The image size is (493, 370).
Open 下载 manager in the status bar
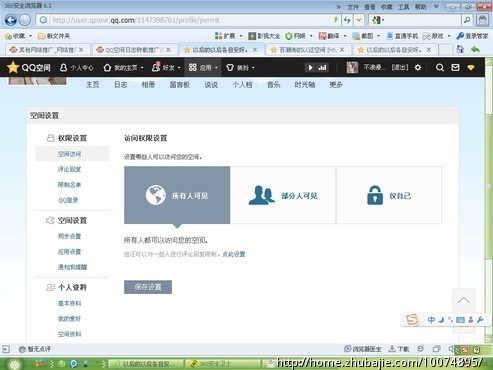[399, 349]
